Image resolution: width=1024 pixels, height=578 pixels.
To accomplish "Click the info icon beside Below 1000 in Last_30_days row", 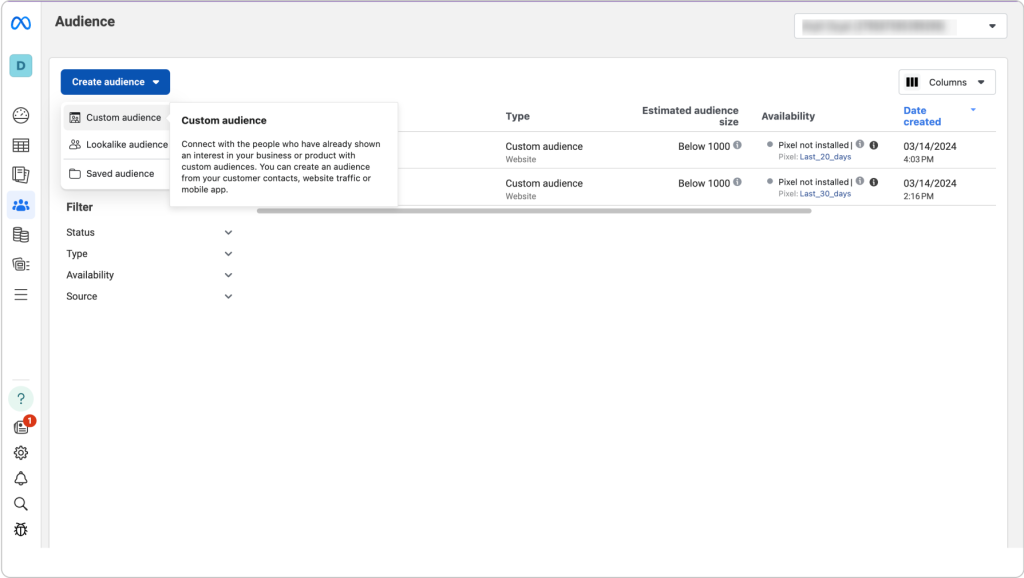I will pos(737,182).
